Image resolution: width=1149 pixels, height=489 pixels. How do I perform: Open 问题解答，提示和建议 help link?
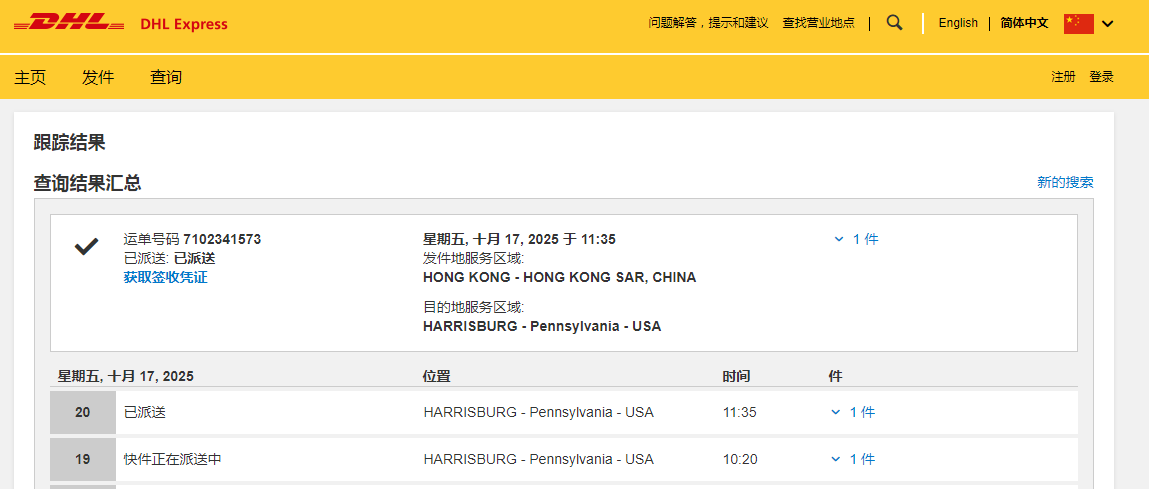click(708, 23)
